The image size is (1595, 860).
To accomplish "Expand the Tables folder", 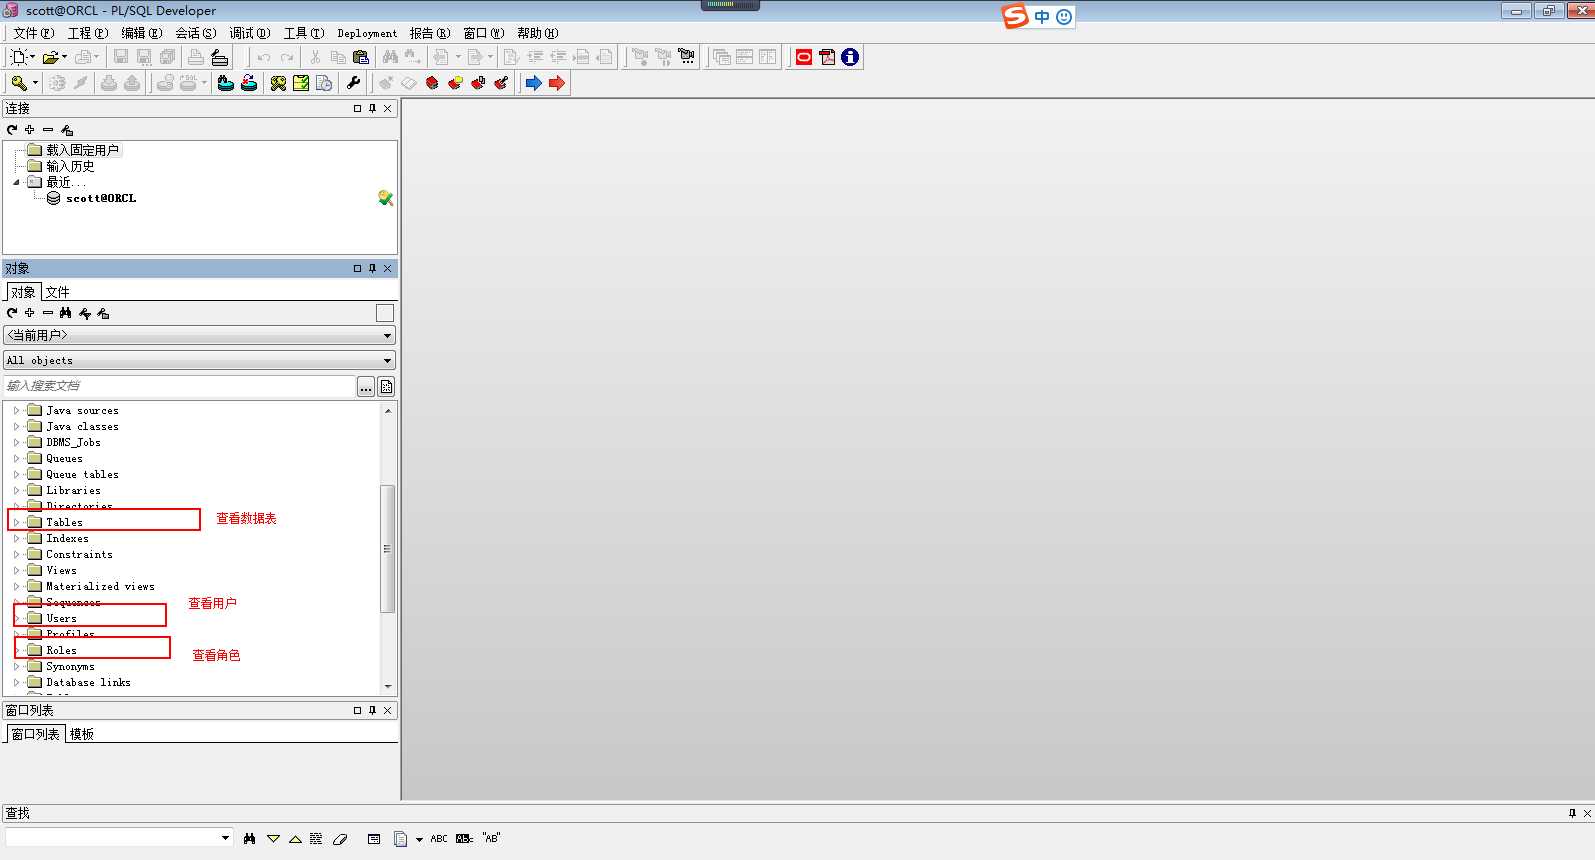I will pos(17,522).
